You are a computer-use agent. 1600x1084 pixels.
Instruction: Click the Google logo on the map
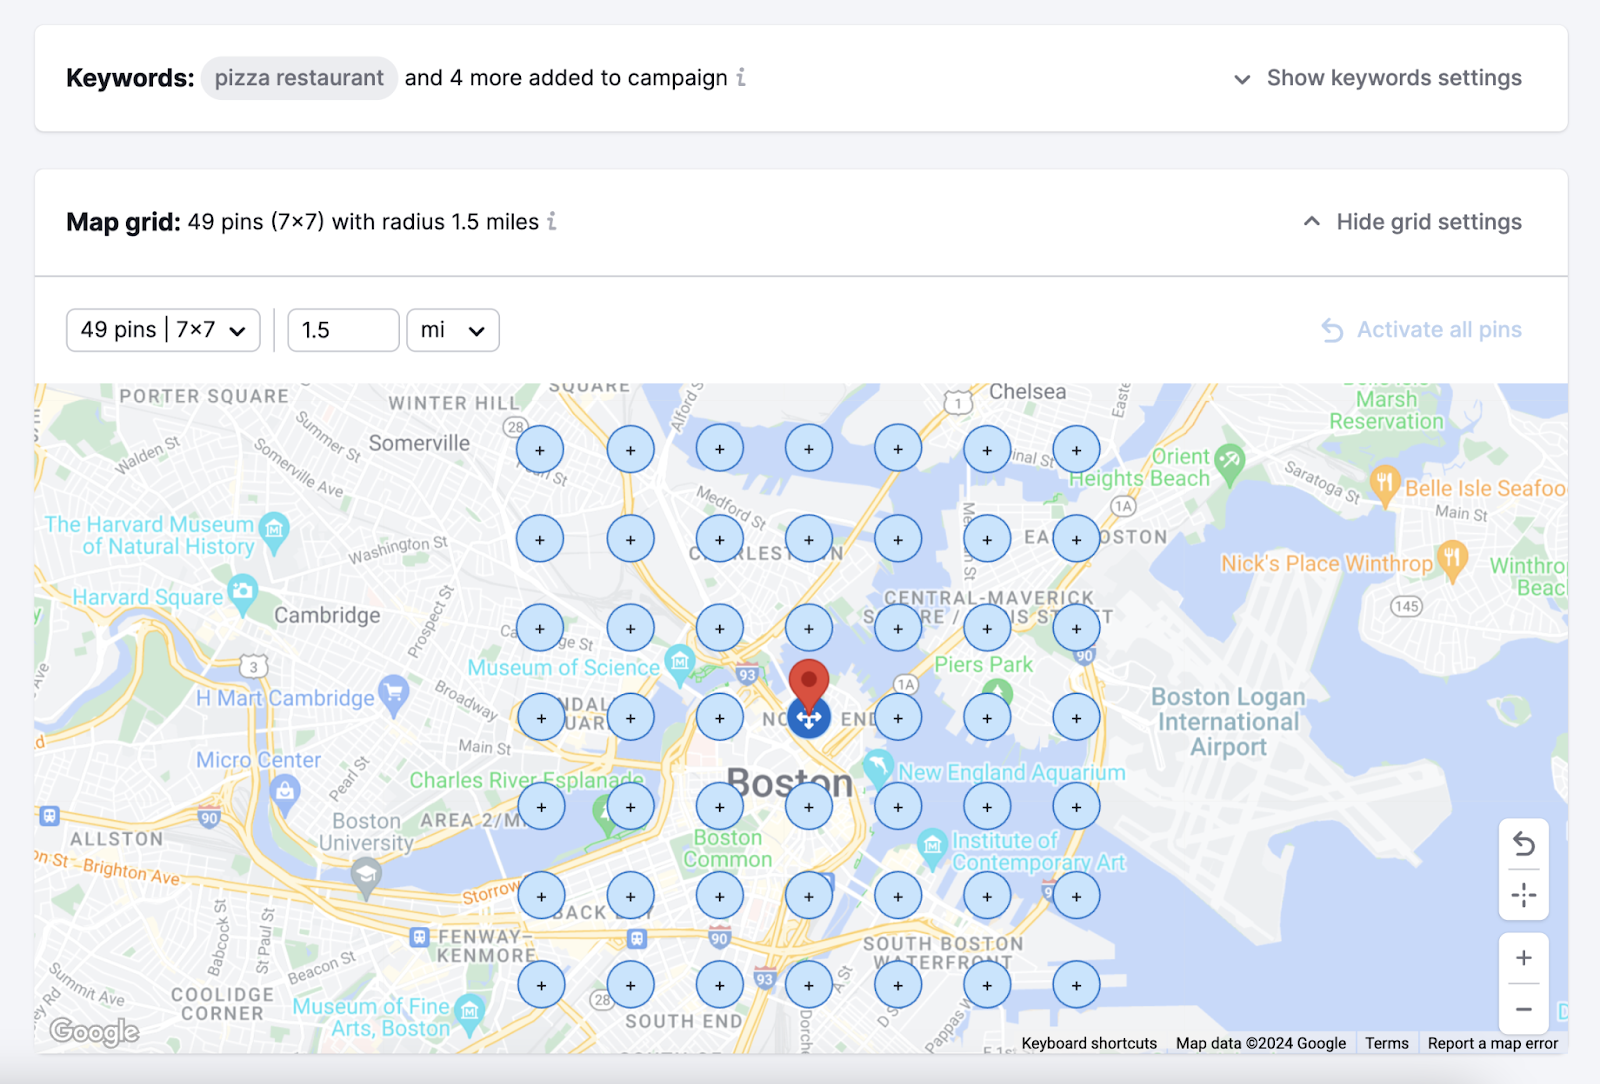[x=93, y=1032]
